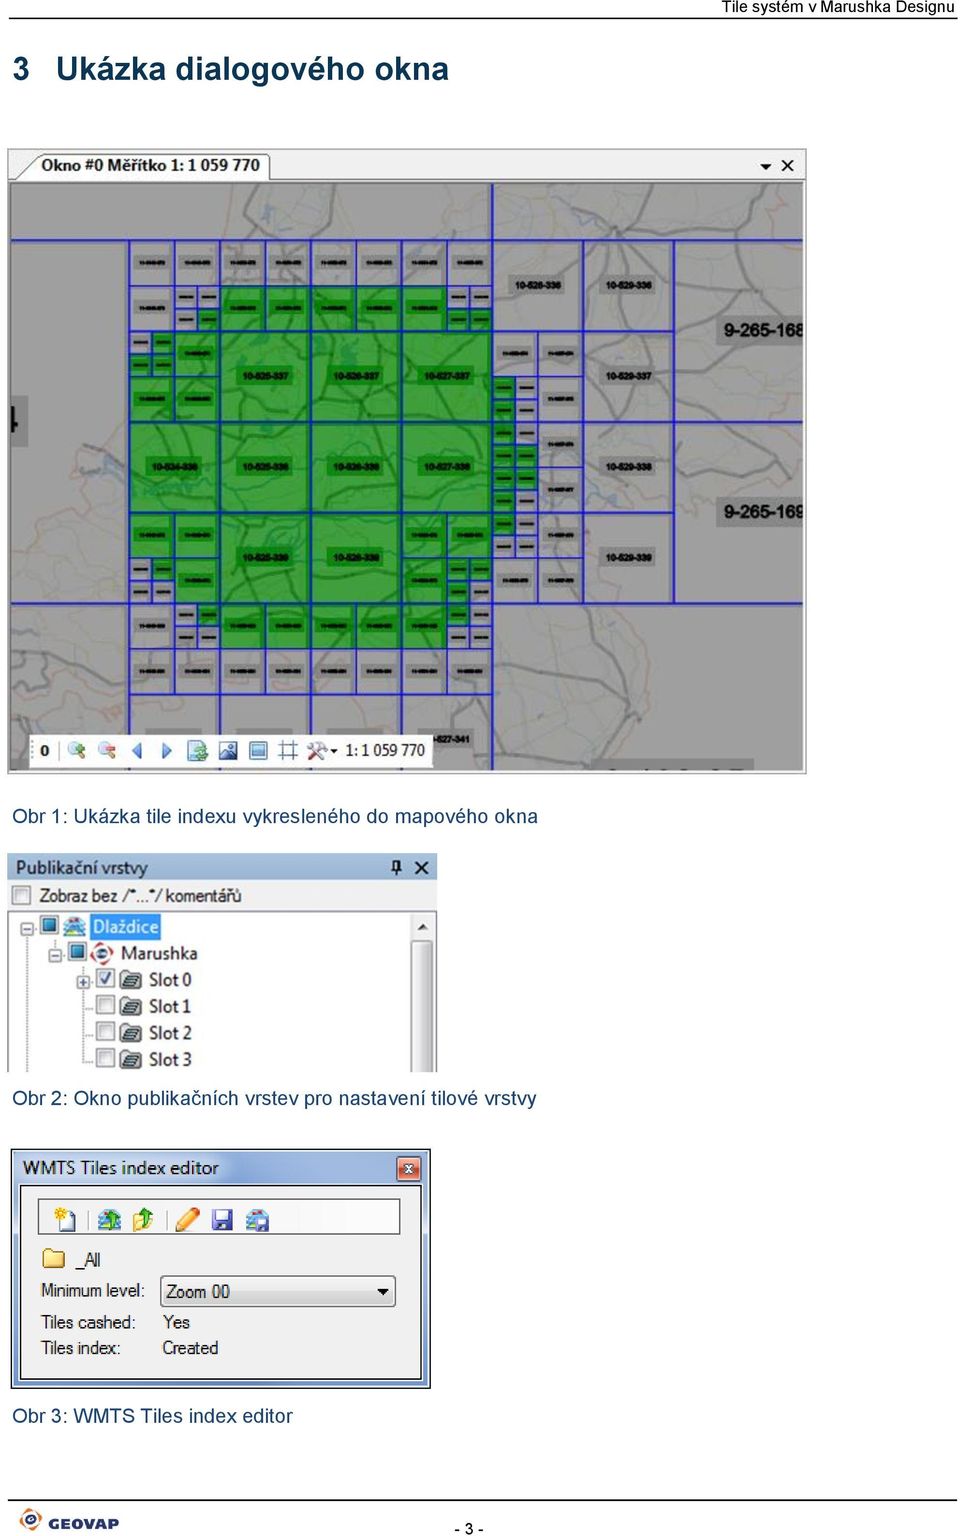The width and height of the screenshot is (960, 1536).
Task: Click the scale value 1:1 059 770 in toolbar
Action: (x=385, y=750)
